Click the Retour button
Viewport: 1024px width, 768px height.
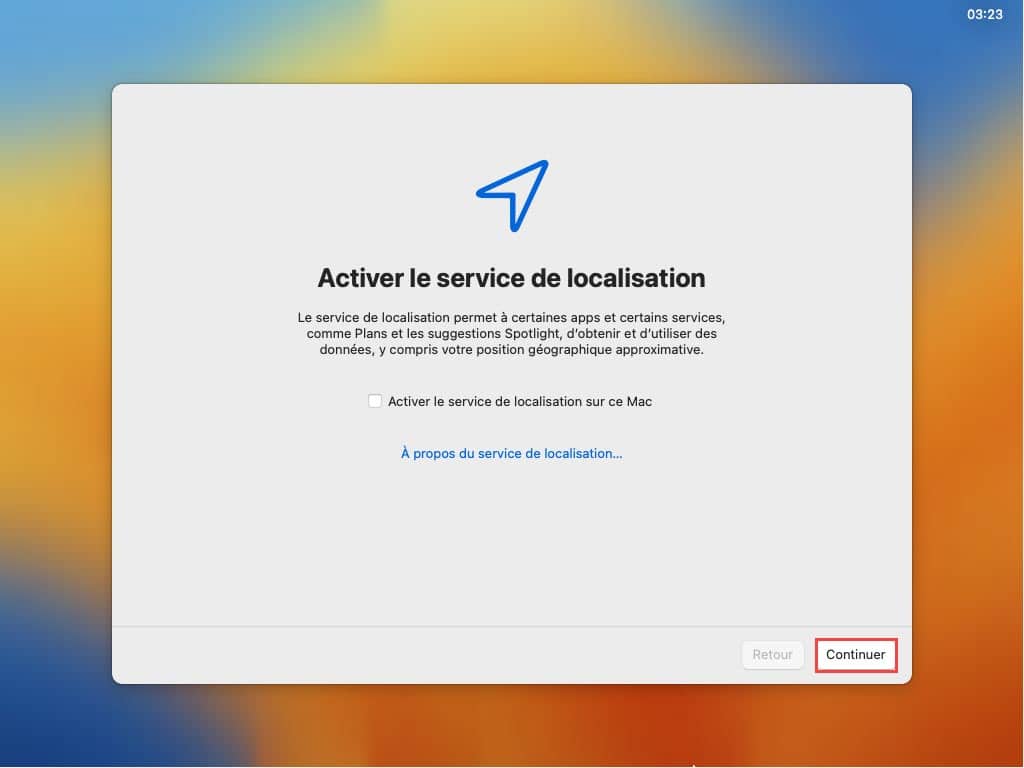tap(772, 654)
